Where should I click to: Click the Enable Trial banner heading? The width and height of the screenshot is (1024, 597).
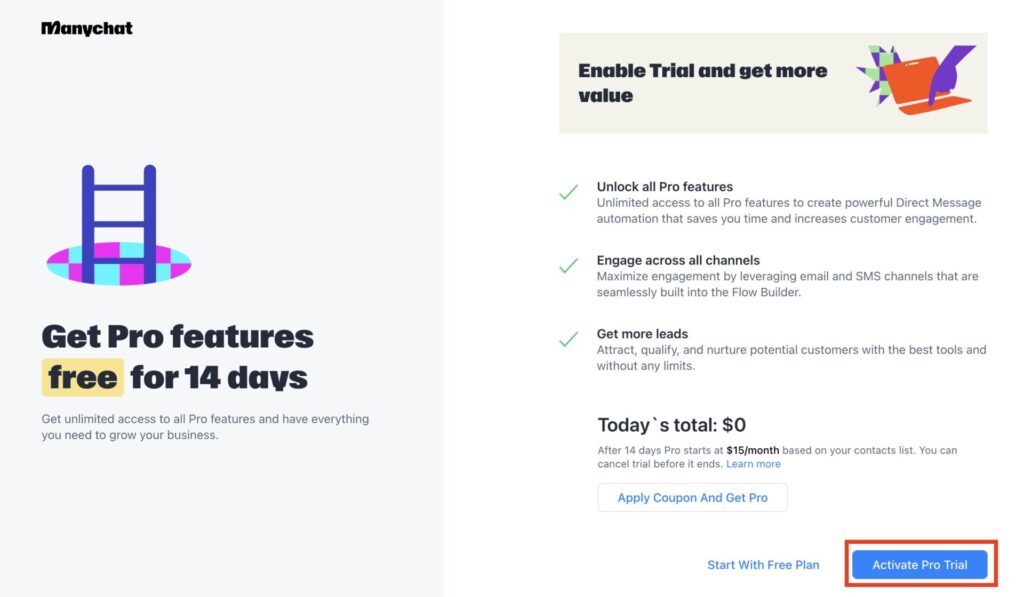point(703,83)
